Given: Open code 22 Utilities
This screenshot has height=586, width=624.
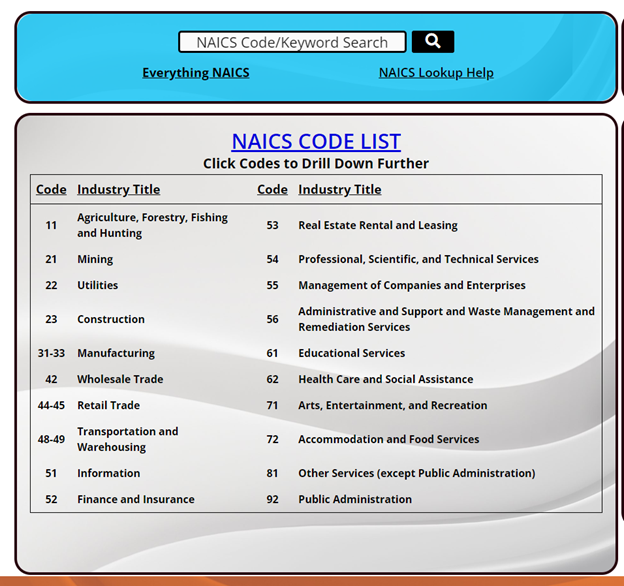Looking at the screenshot, I should (51, 285).
